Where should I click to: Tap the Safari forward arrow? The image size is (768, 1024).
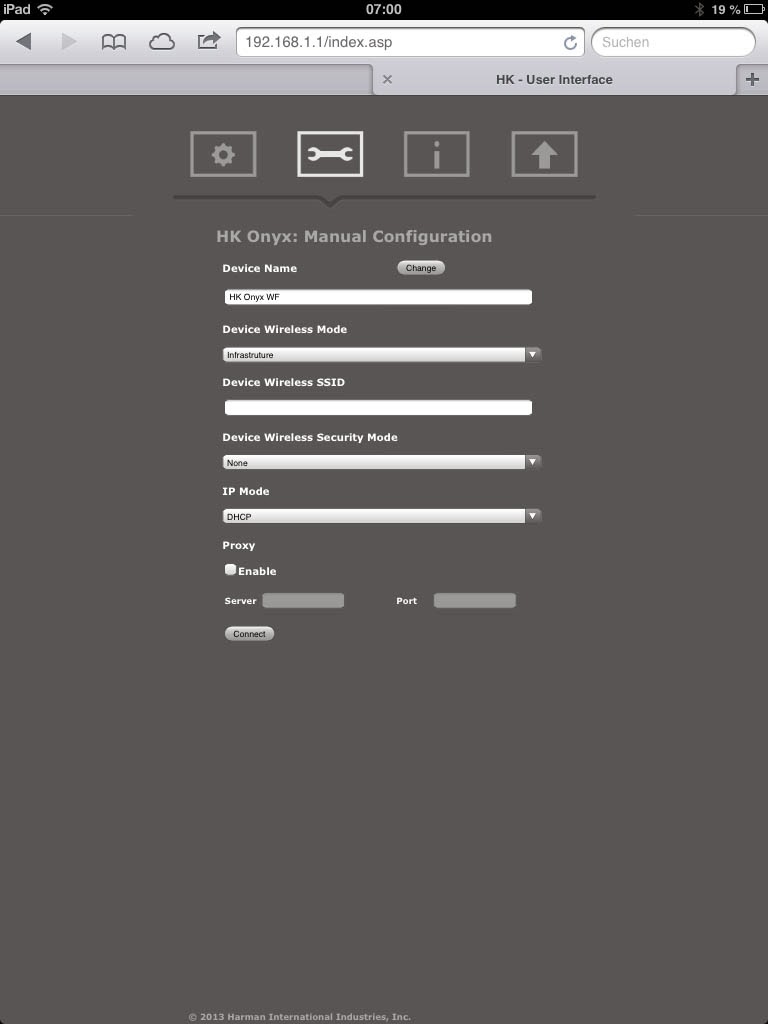click(x=69, y=42)
